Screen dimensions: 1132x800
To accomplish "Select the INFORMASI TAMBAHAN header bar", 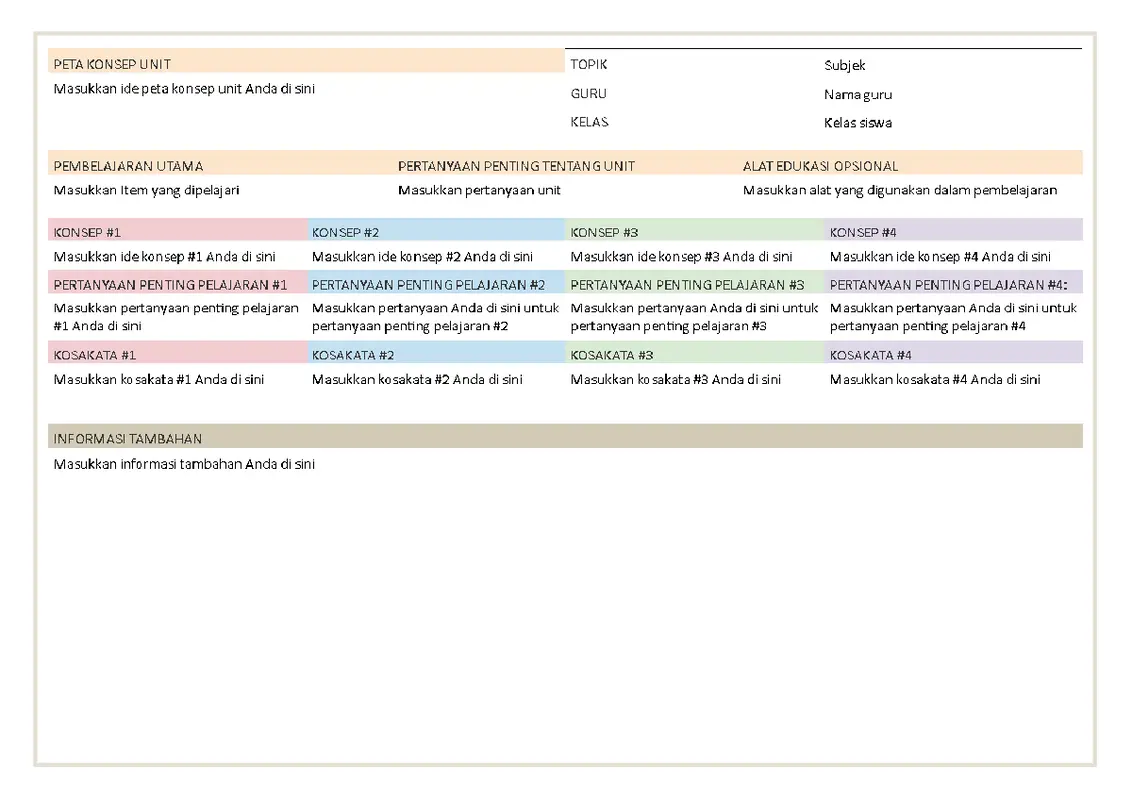I will (565, 438).
